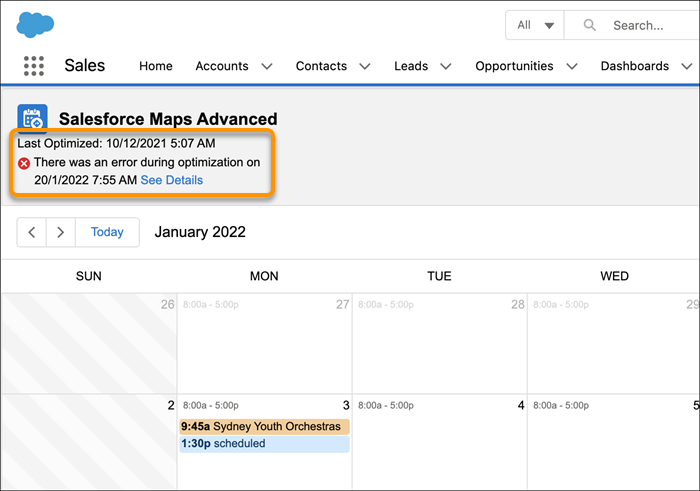Go to previous month arrow
This screenshot has width=700, height=491.
tap(32, 232)
